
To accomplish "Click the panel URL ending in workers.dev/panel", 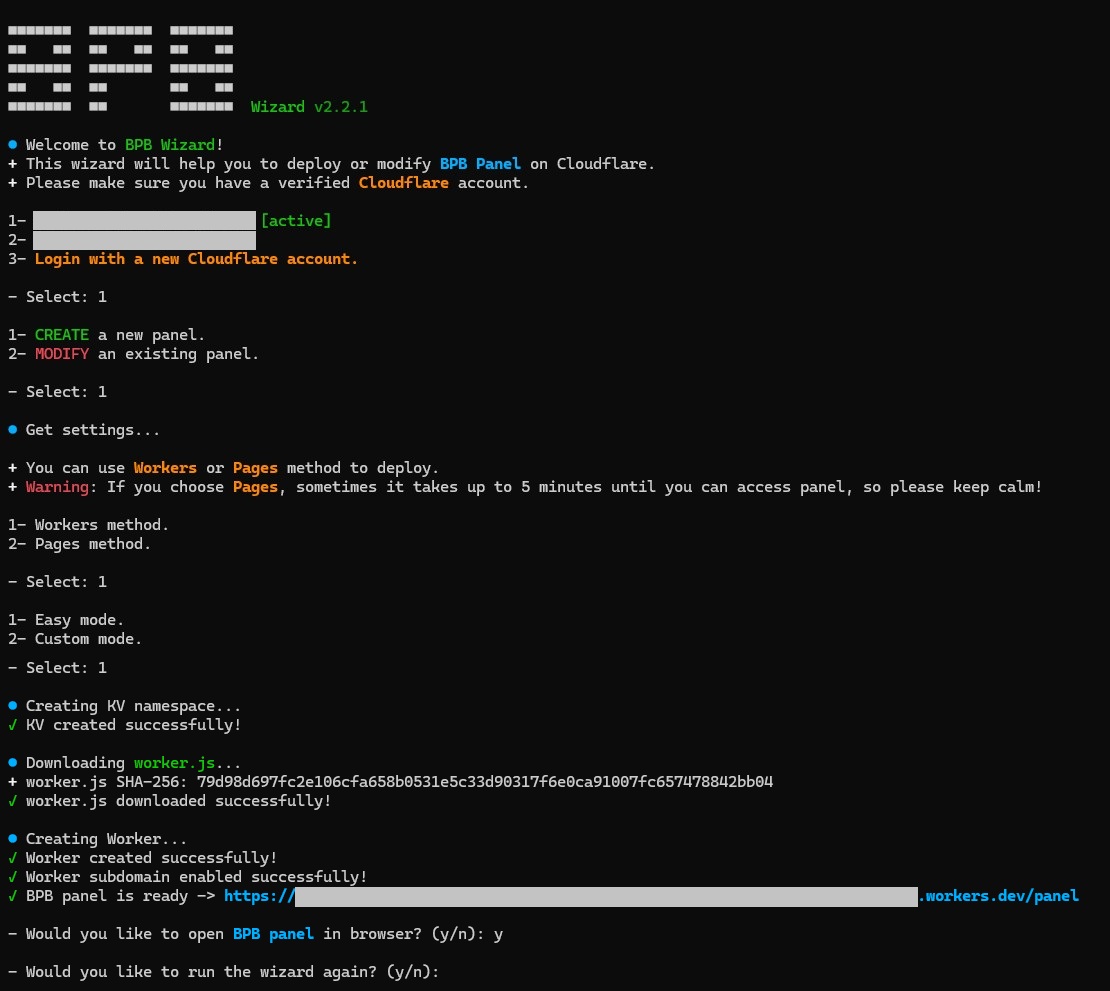I will click(x=651, y=896).
